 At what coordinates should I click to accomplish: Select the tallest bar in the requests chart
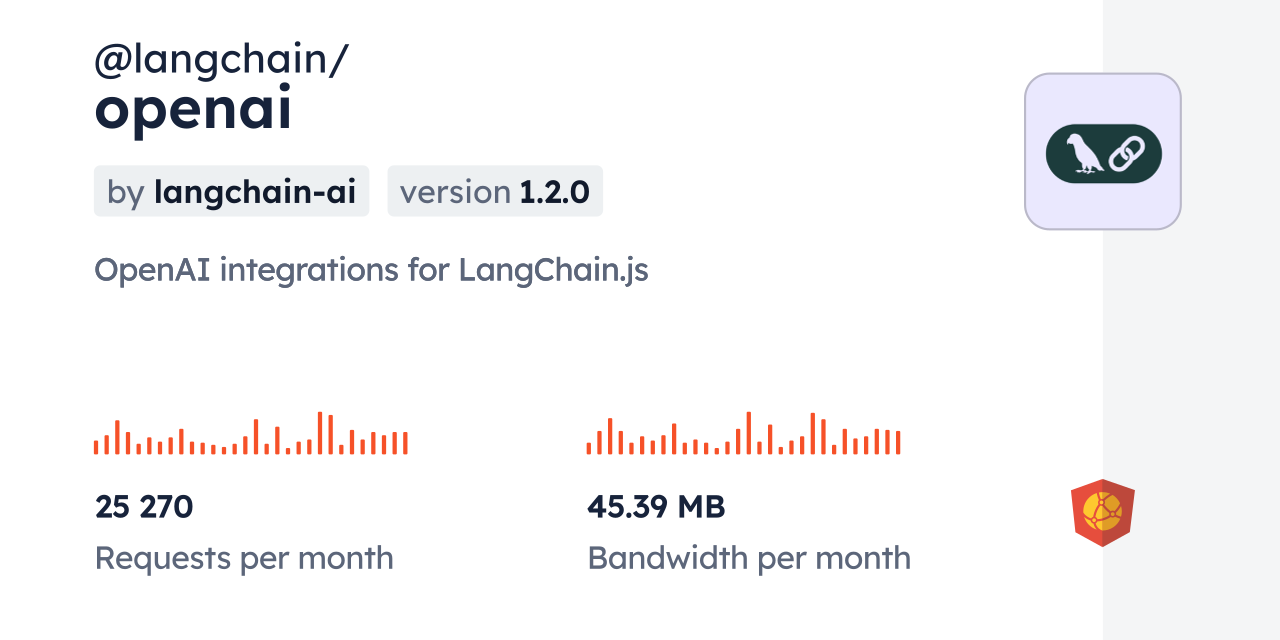(x=320, y=433)
